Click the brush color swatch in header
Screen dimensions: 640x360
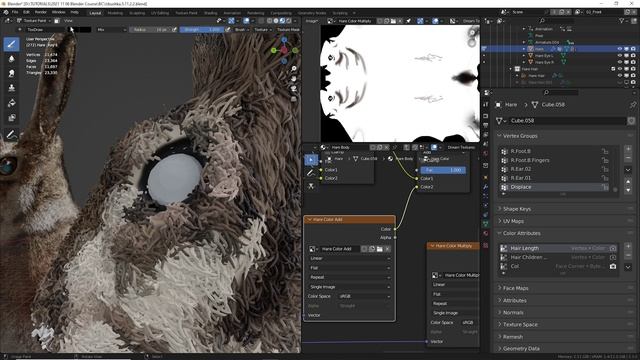coord(79,29)
